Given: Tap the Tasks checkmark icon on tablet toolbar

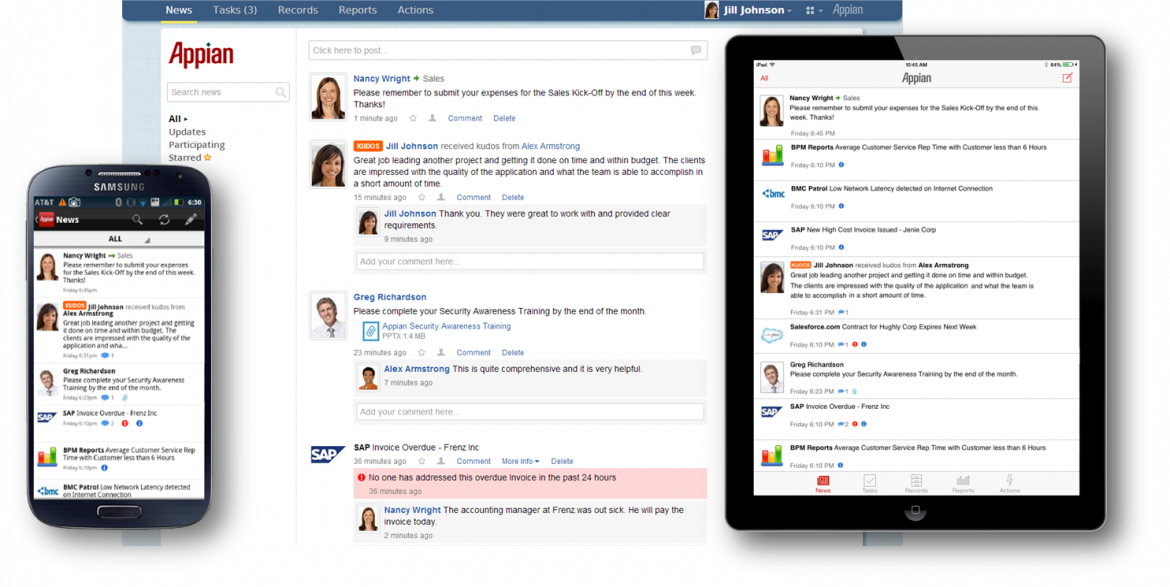Looking at the screenshot, I should [870, 483].
